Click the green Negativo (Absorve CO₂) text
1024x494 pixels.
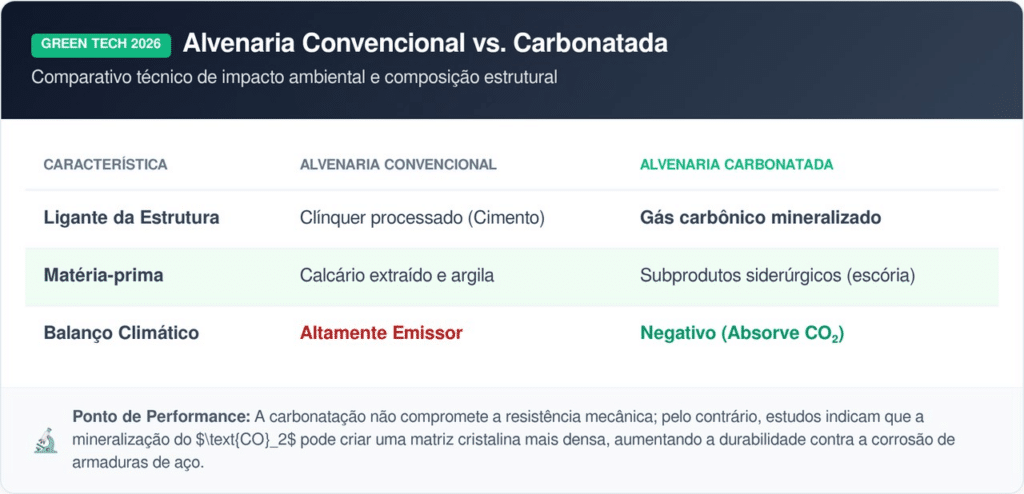click(x=742, y=333)
